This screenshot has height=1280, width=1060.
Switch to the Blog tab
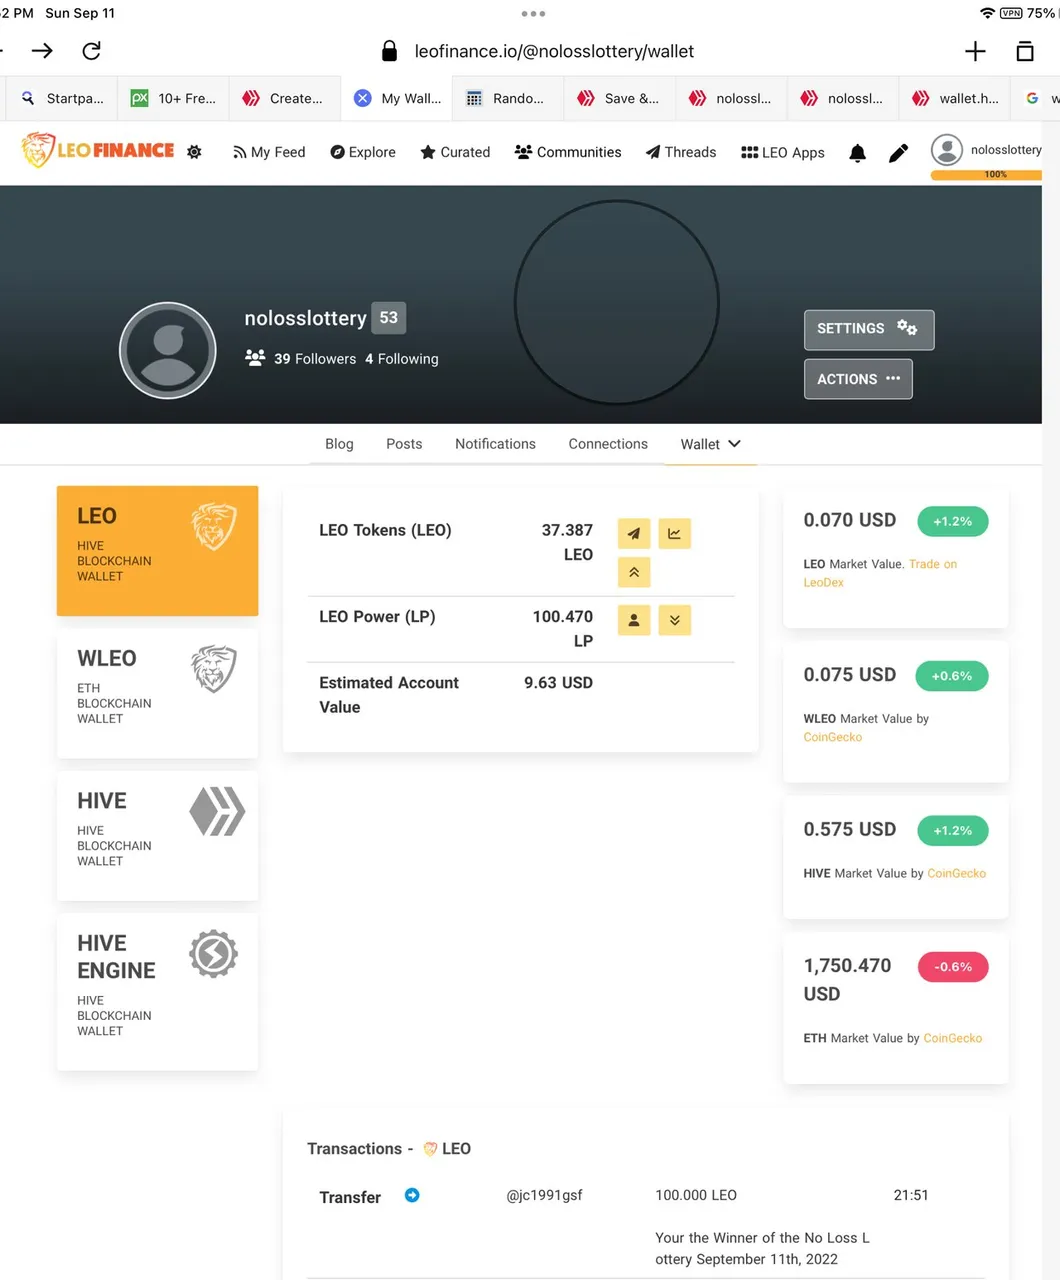coord(339,444)
